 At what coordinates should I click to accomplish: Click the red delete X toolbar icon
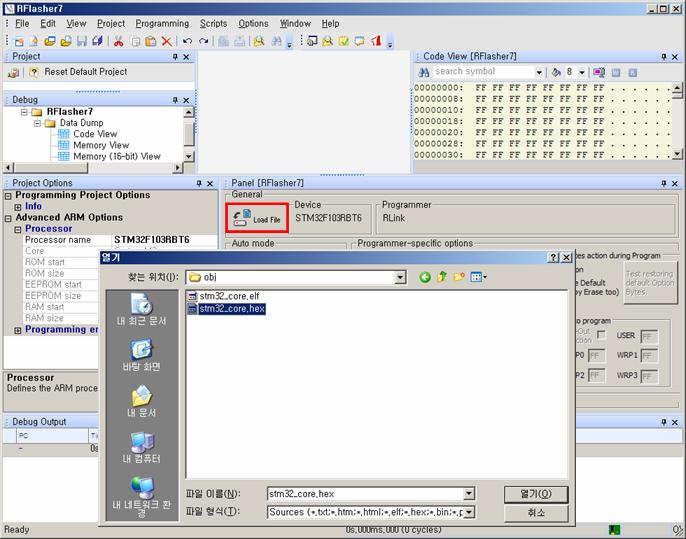tap(166, 41)
